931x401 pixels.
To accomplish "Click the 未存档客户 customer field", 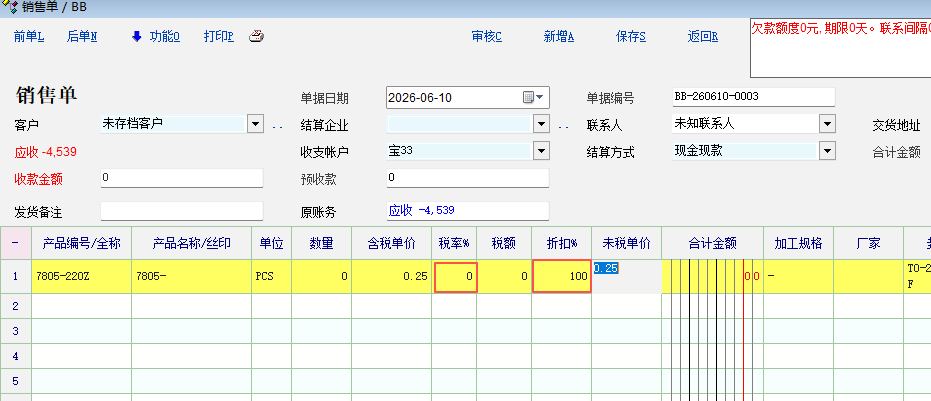I will click(x=173, y=124).
